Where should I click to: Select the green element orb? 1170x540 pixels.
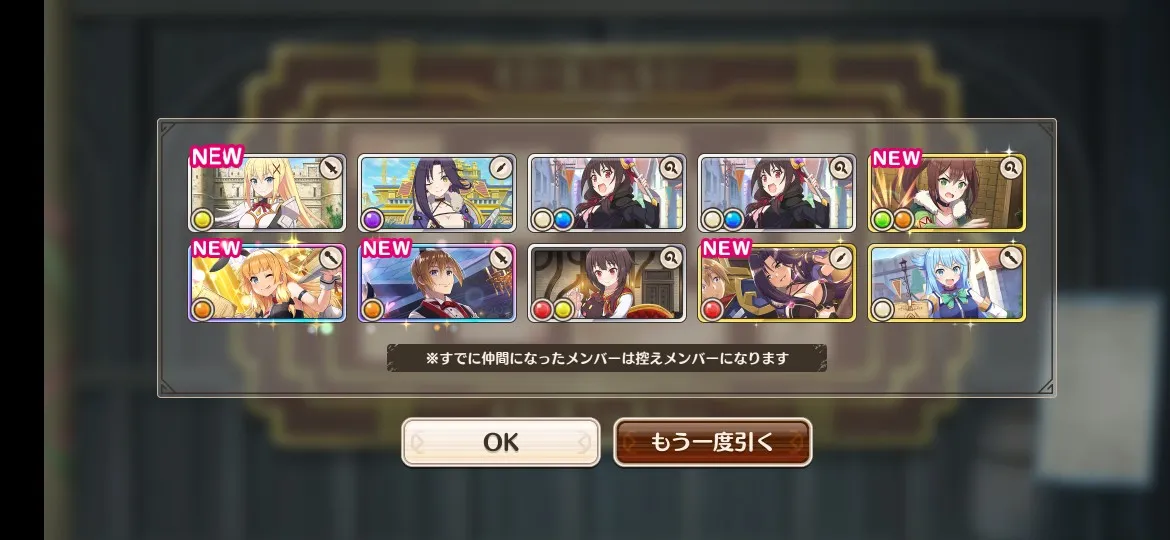coord(883,219)
